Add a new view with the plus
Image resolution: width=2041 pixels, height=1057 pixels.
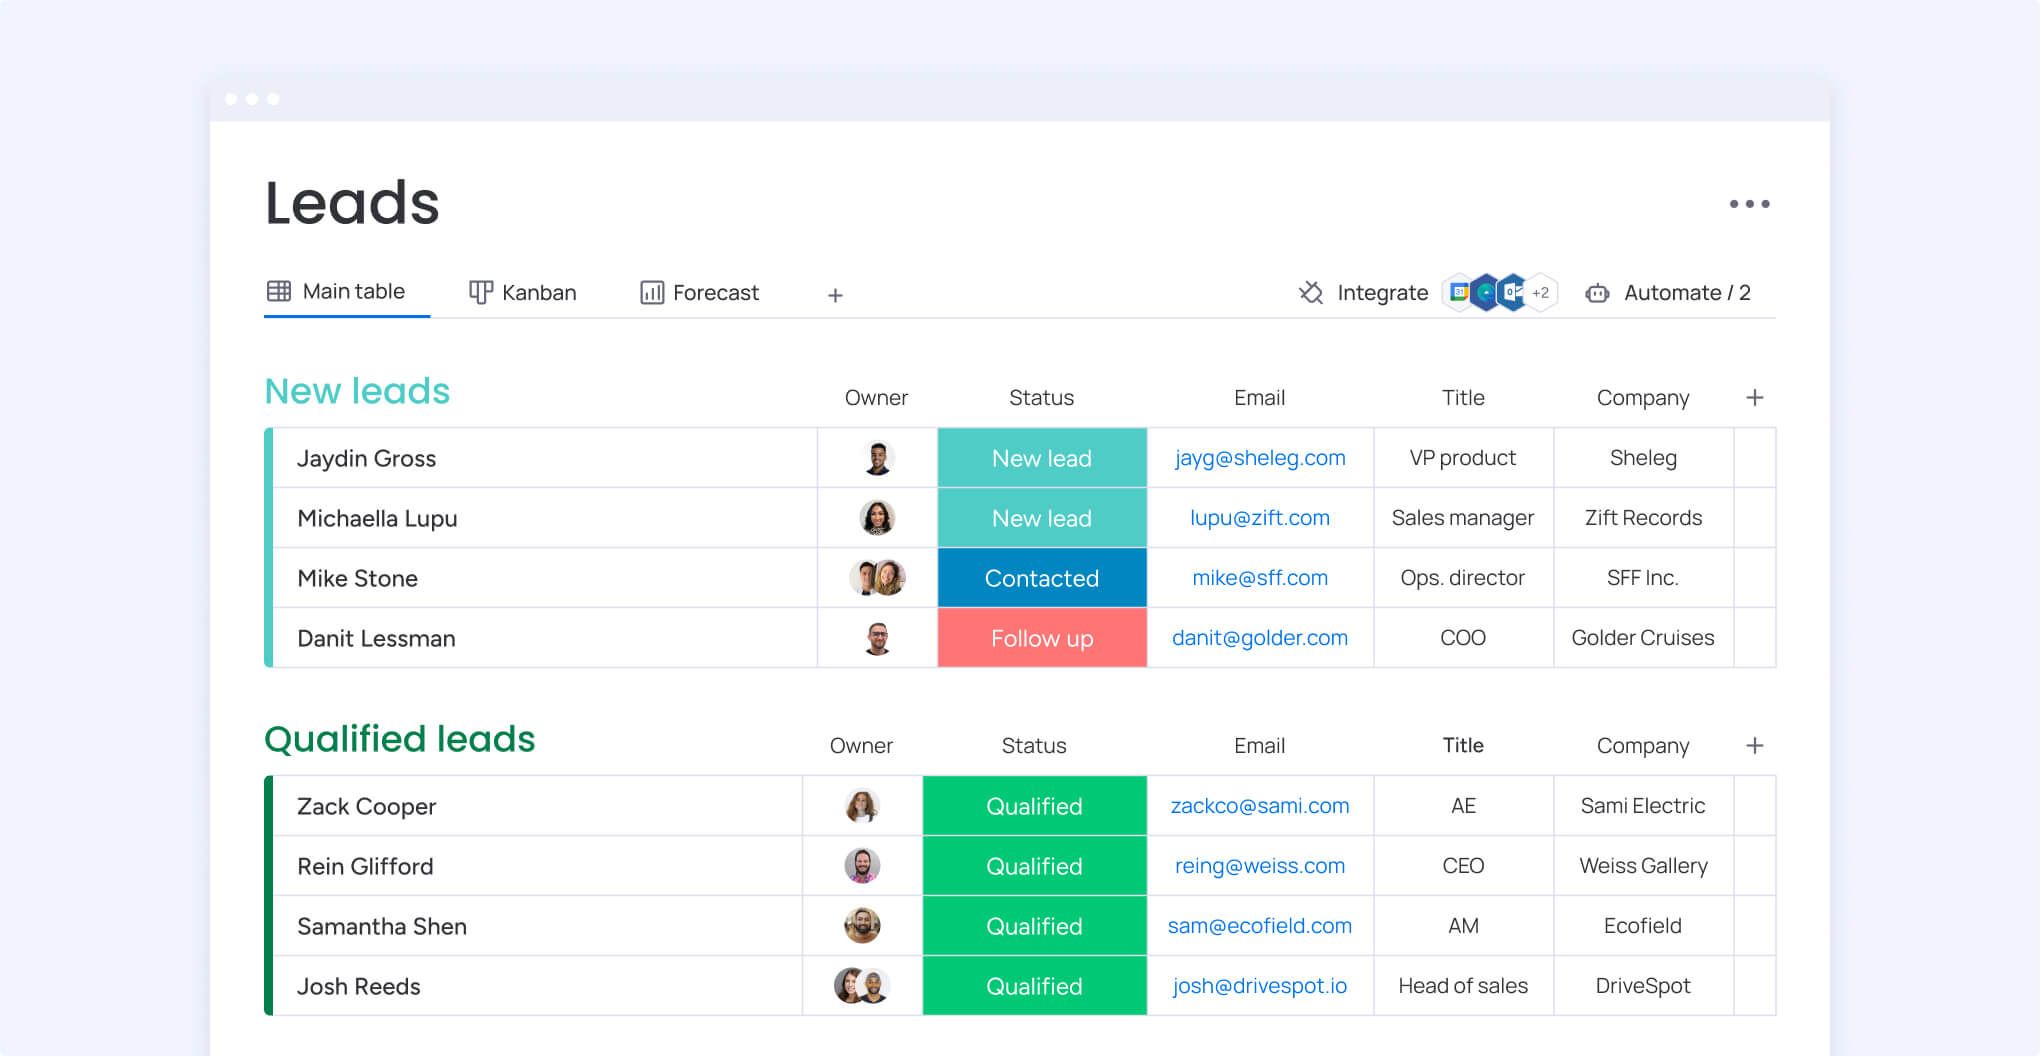click(835, 294)
